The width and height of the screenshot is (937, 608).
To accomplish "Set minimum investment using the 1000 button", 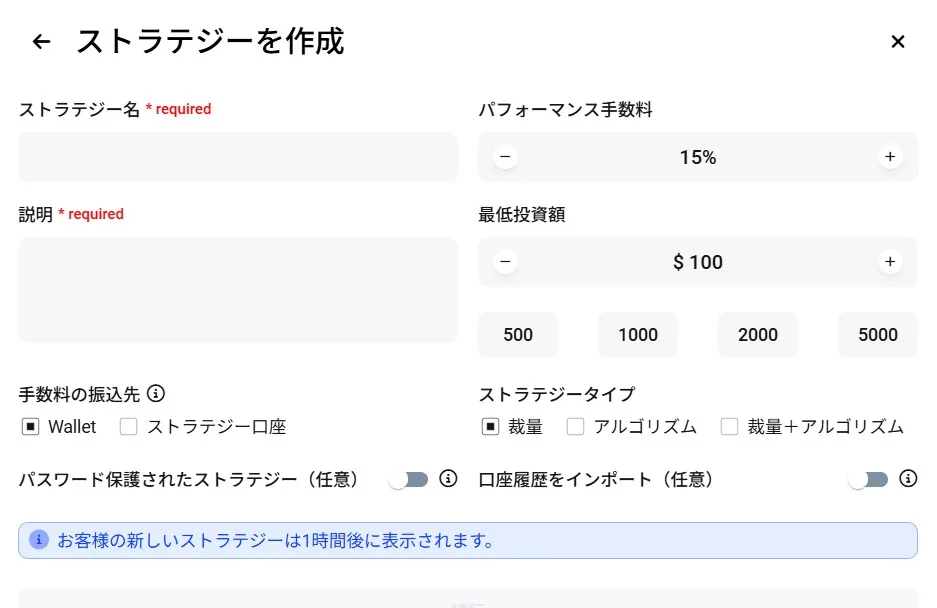I will pyautogui.click(x=637, y=334).
